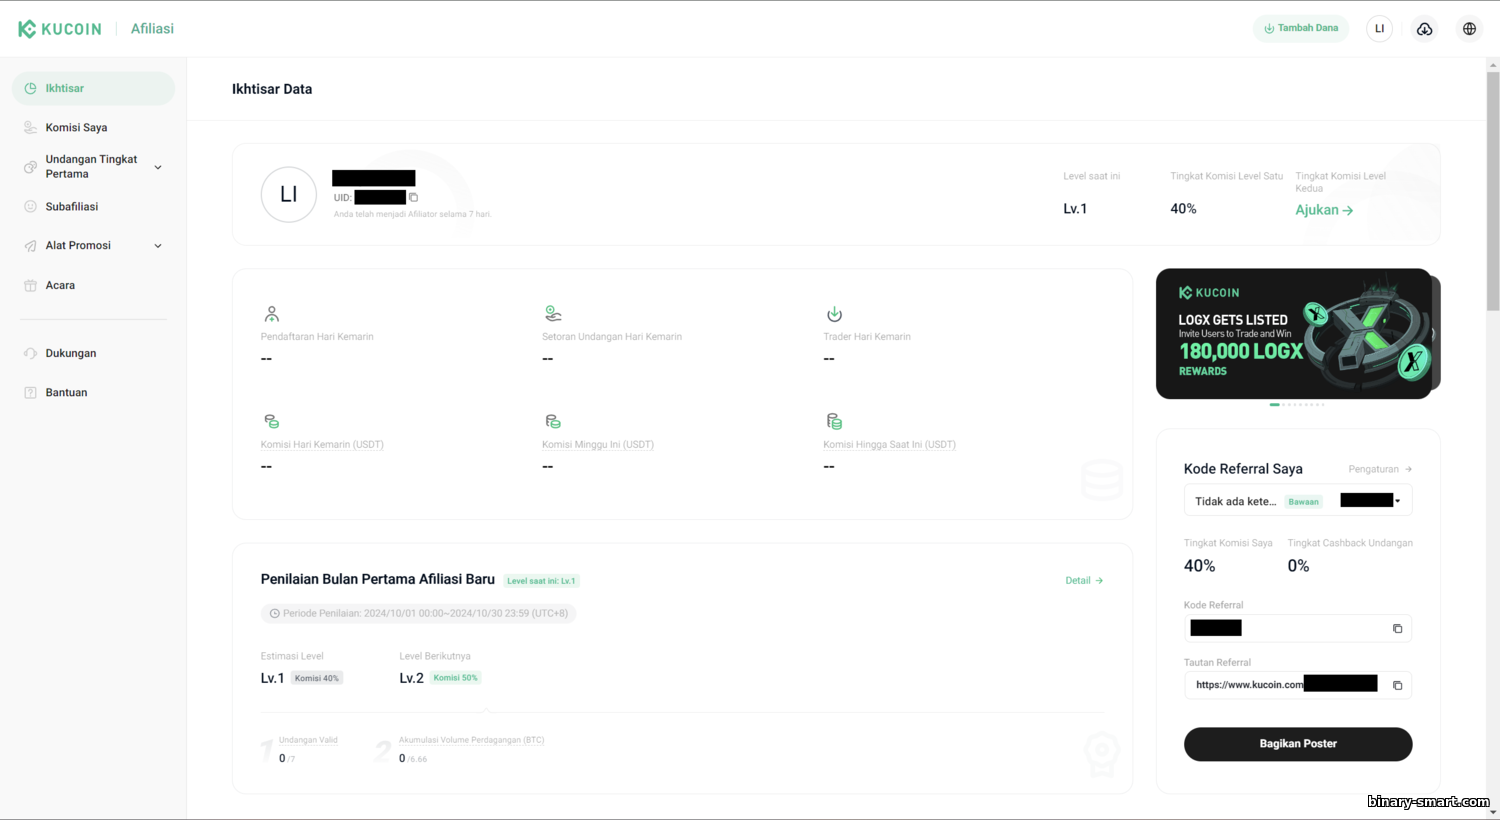Click the Komisi 50% badge

click(455, 678)
